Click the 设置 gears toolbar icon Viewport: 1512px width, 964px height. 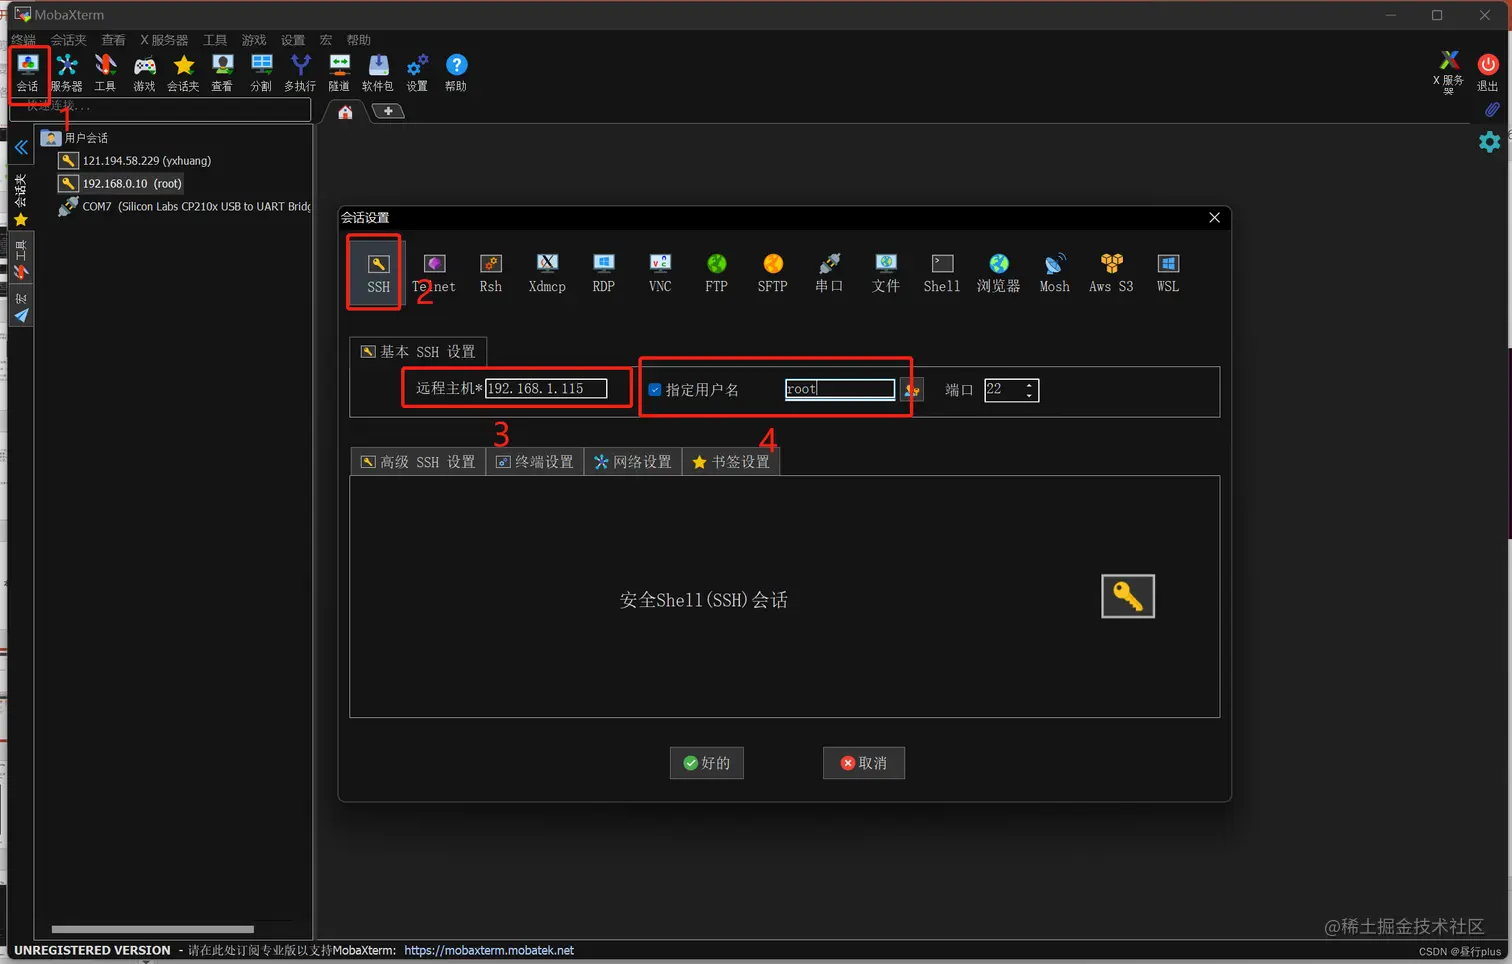coord(417,72)
